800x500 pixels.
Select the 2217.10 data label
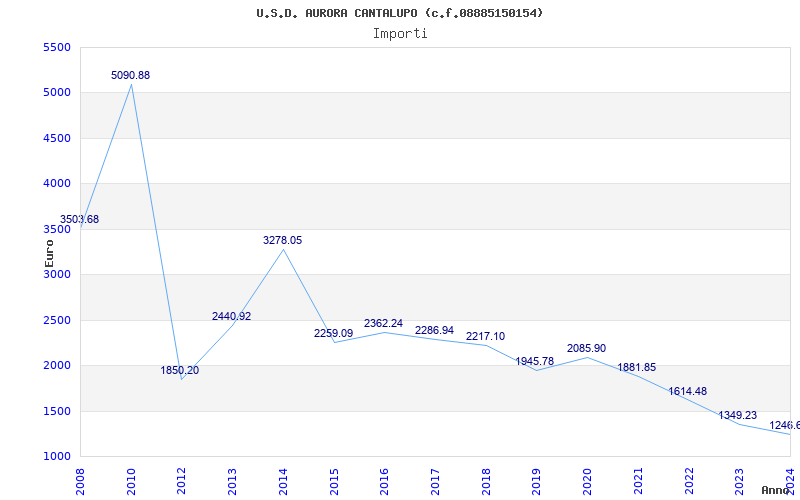[x=485, y=337]
